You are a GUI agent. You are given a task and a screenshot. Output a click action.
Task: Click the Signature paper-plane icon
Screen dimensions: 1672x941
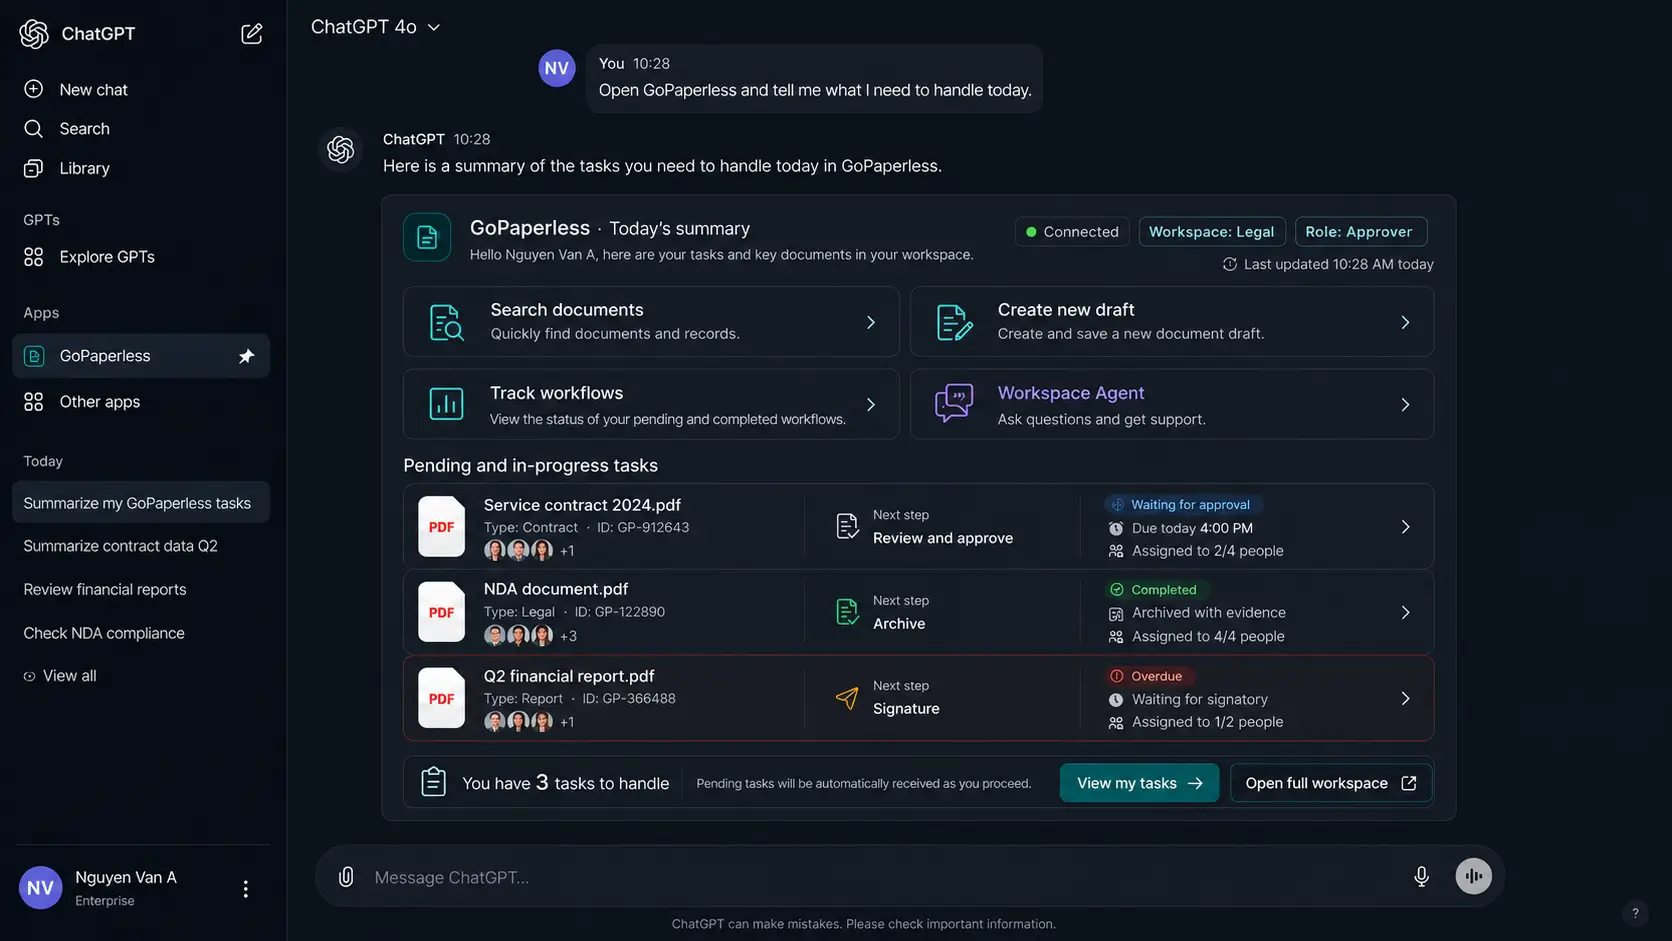847,697
